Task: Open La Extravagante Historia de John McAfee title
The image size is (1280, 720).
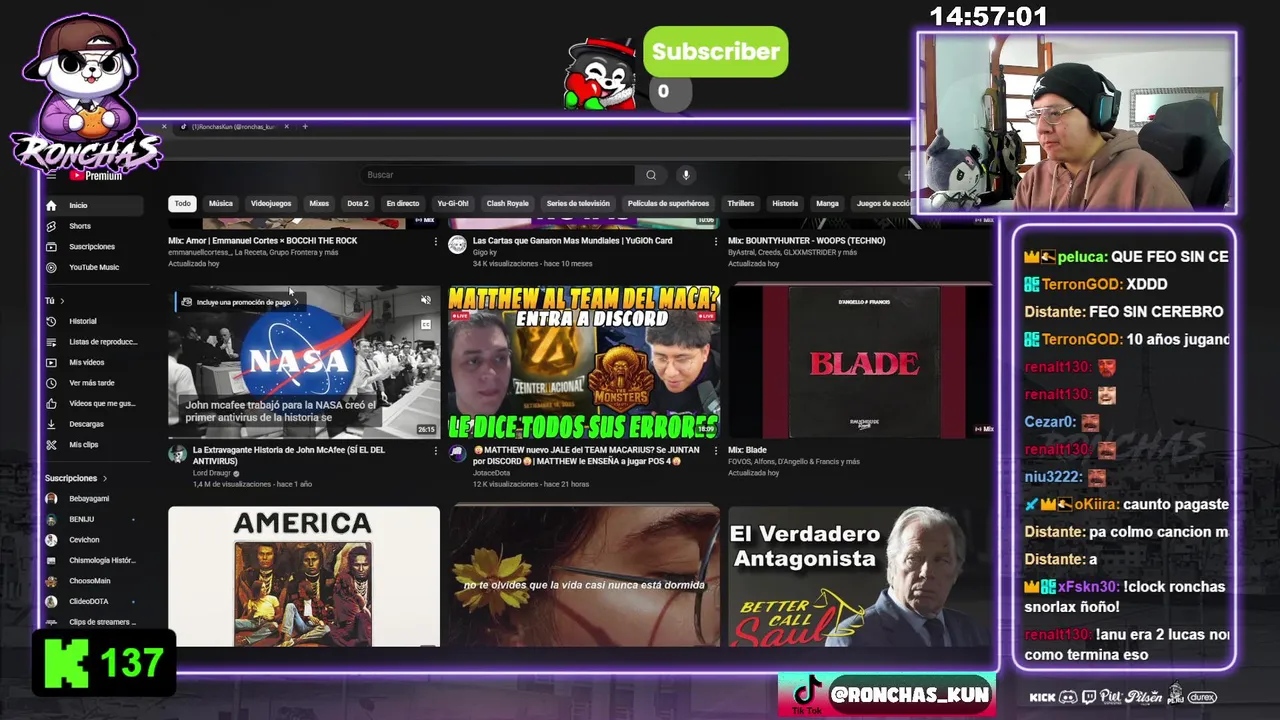Action: click(289, 455)
